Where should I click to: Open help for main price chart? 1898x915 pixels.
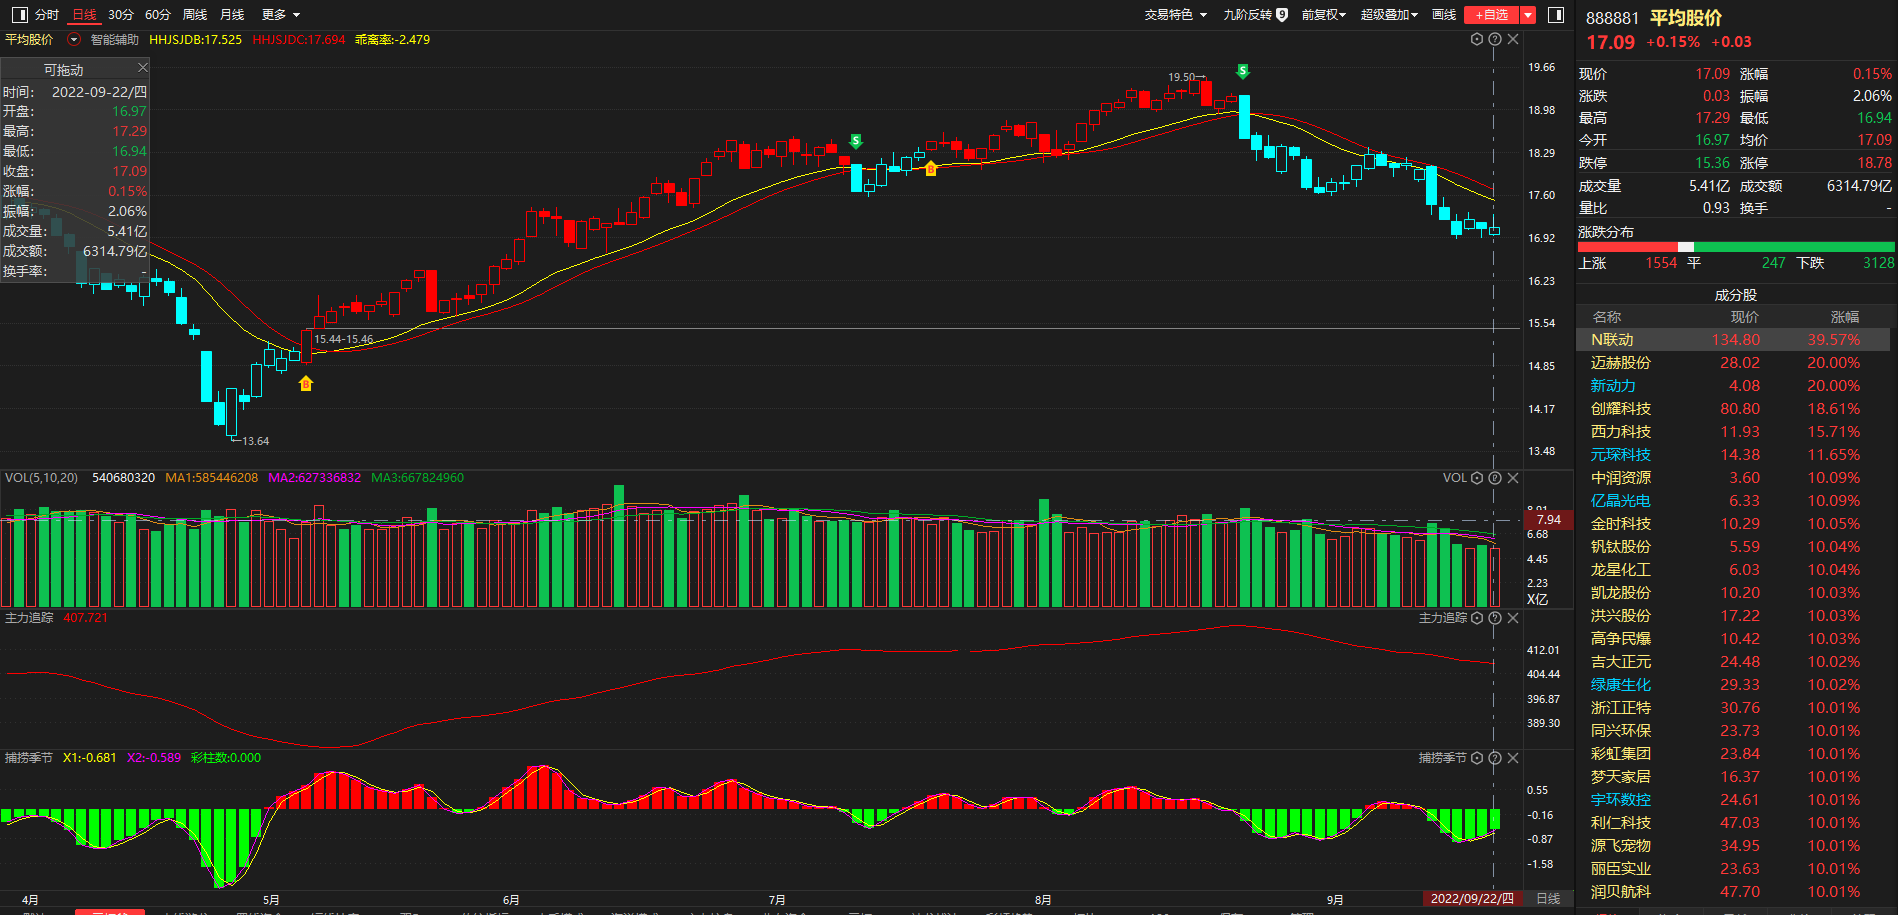[1495, 39]
